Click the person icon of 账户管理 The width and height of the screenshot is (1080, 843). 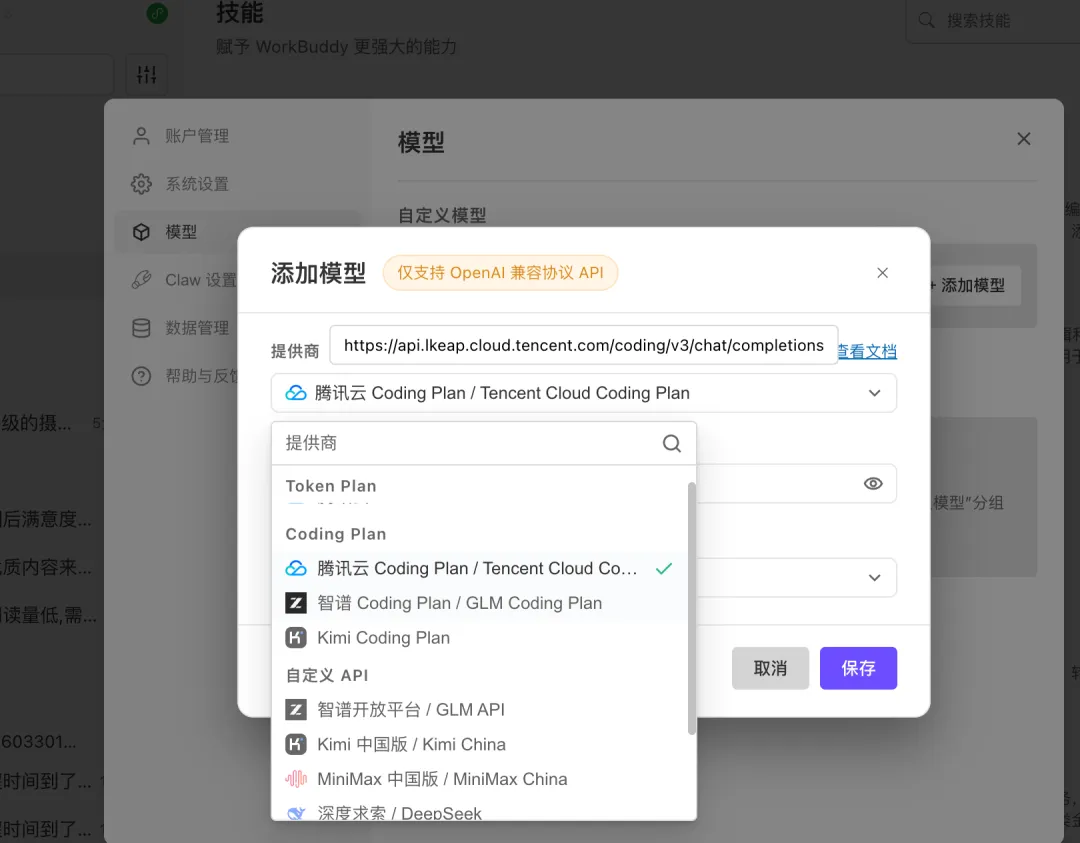141,136
